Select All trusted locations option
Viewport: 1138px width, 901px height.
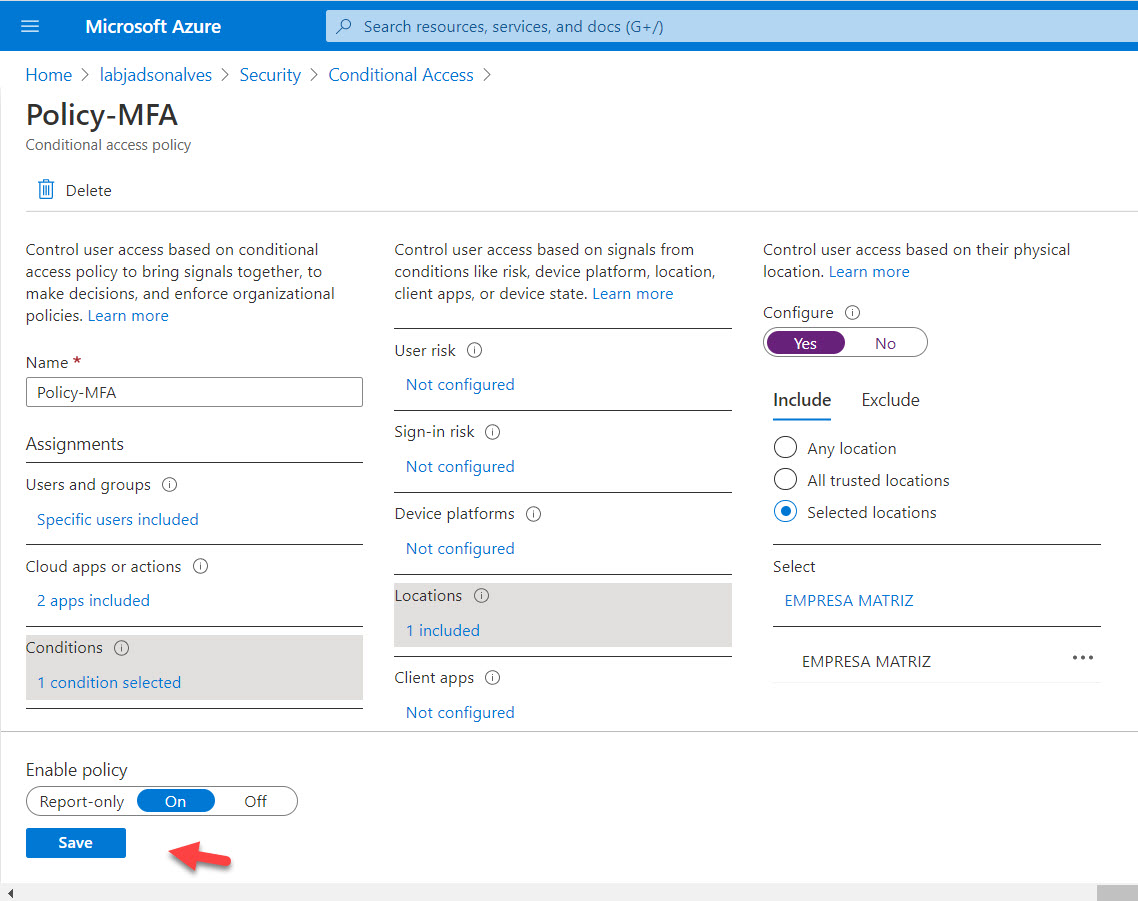(786, 480)
